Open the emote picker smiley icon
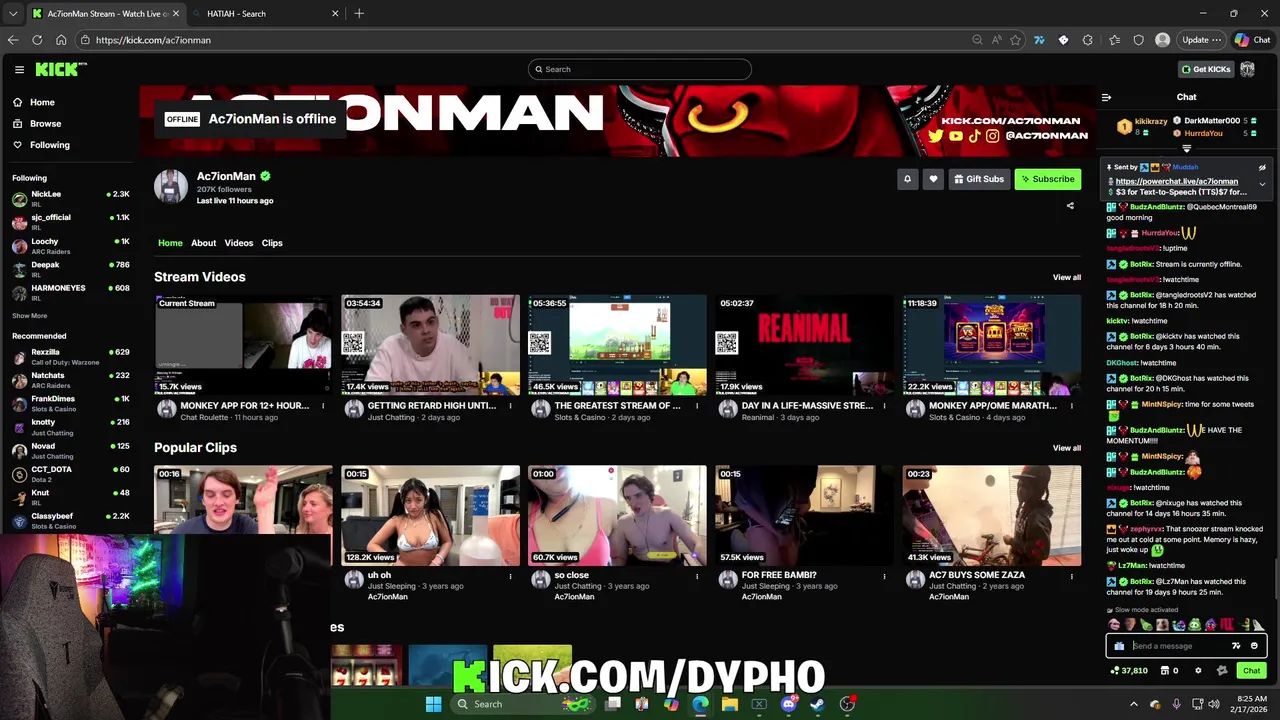This screenshot has height=720, width=1280. [x=1254, y=646]
